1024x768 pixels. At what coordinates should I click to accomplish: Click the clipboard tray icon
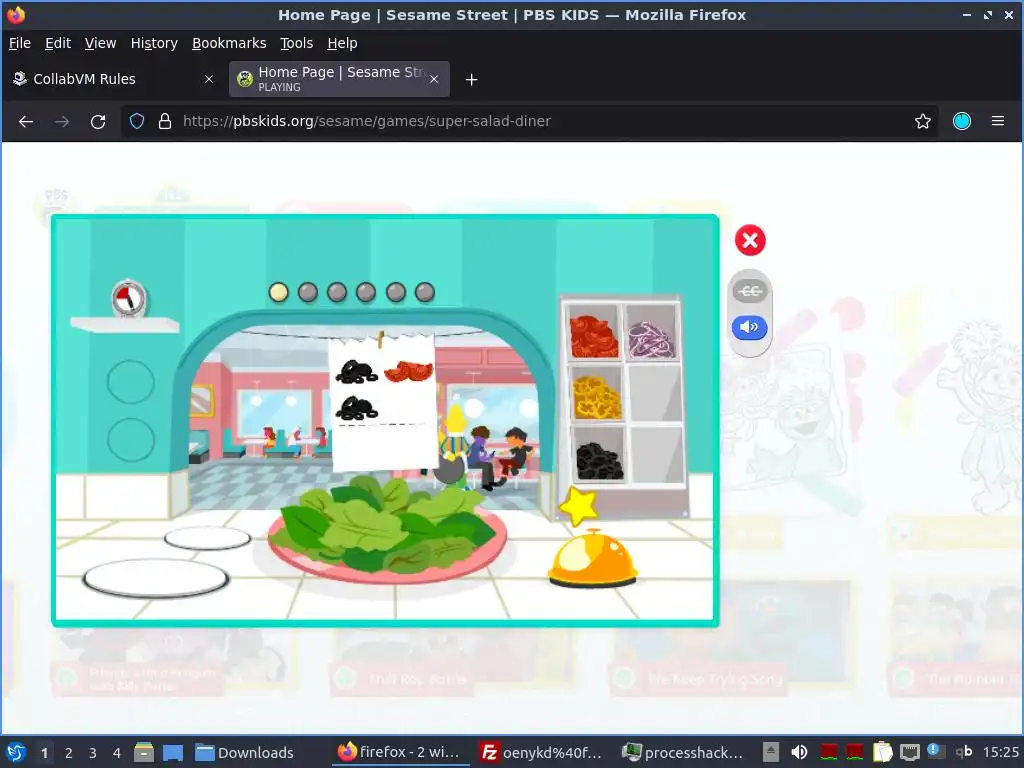(882, 752)
